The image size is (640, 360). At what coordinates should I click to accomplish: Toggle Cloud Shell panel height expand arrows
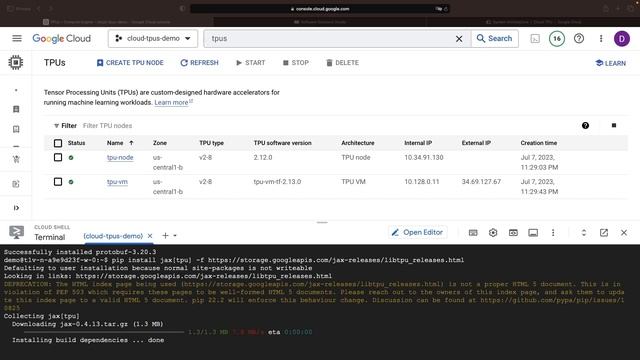[584, 233]
